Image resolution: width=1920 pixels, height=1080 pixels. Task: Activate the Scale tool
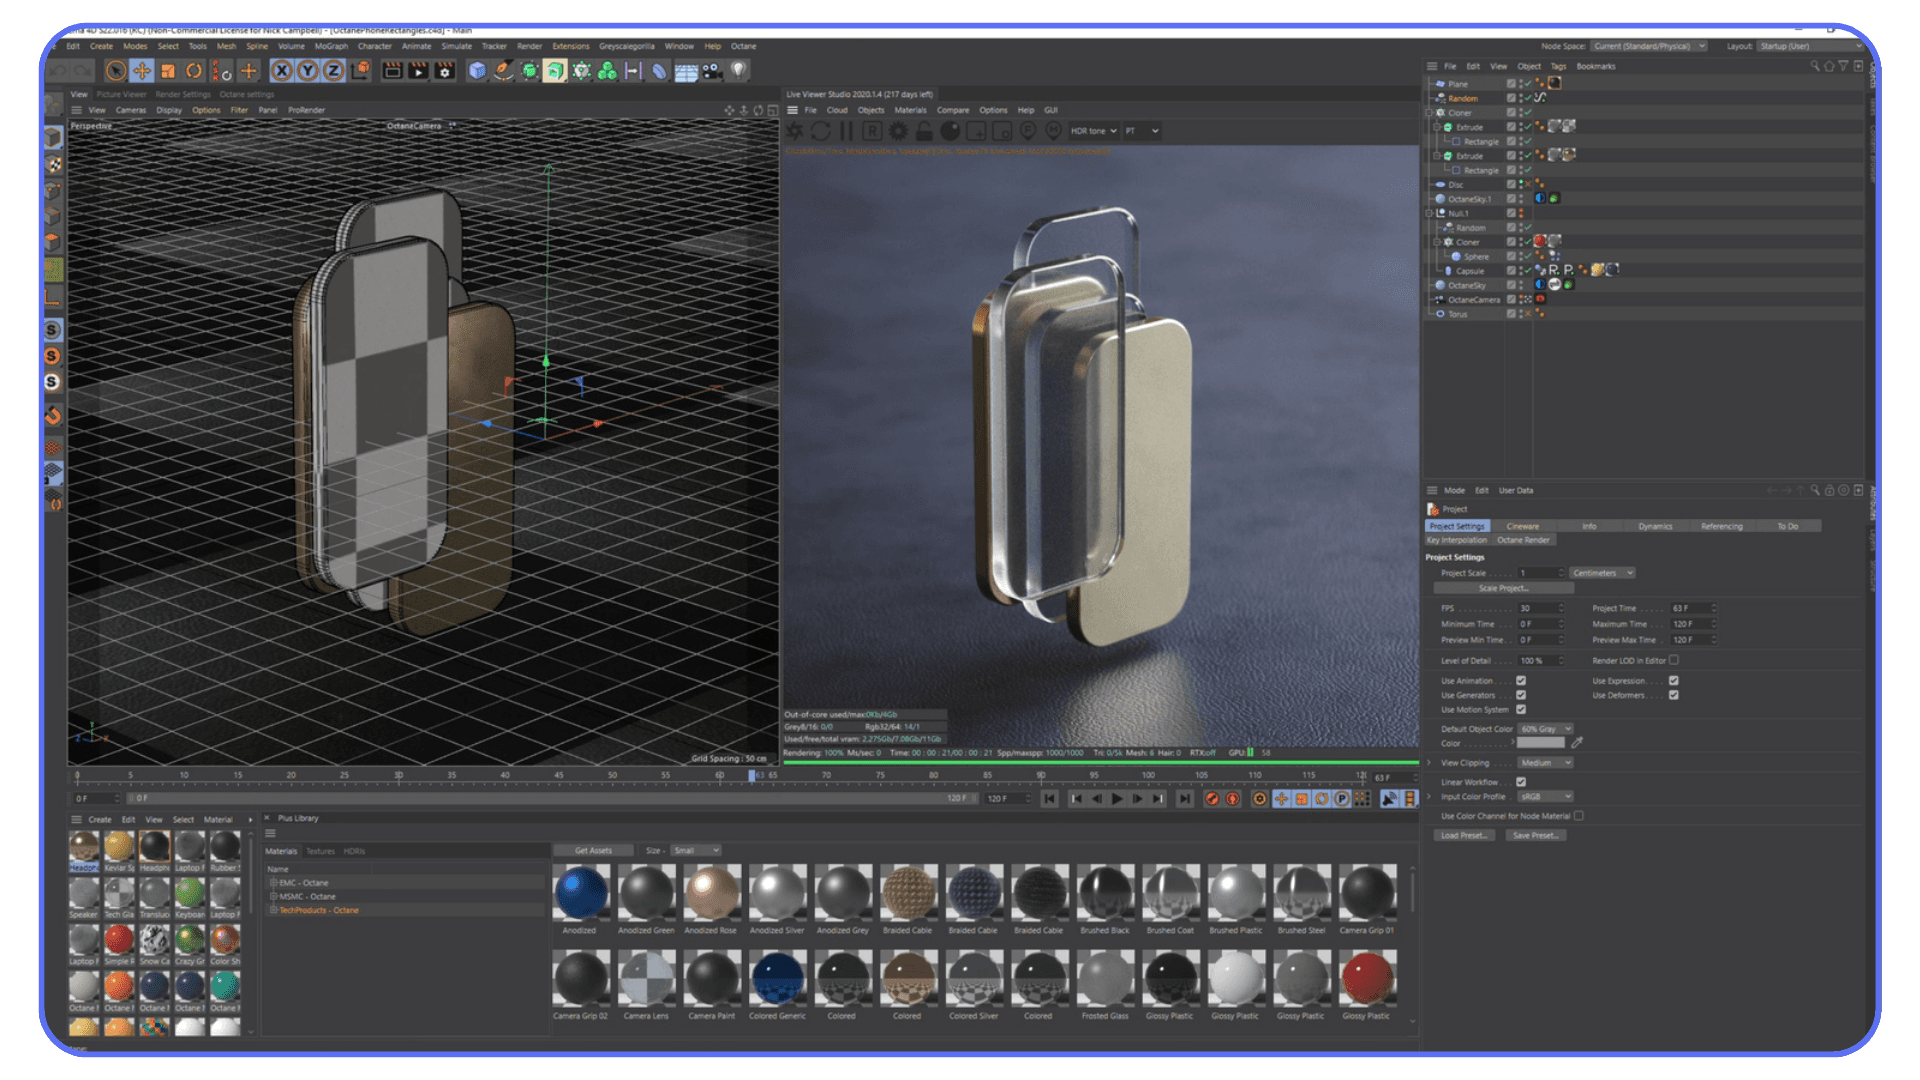tap(169, 70)
